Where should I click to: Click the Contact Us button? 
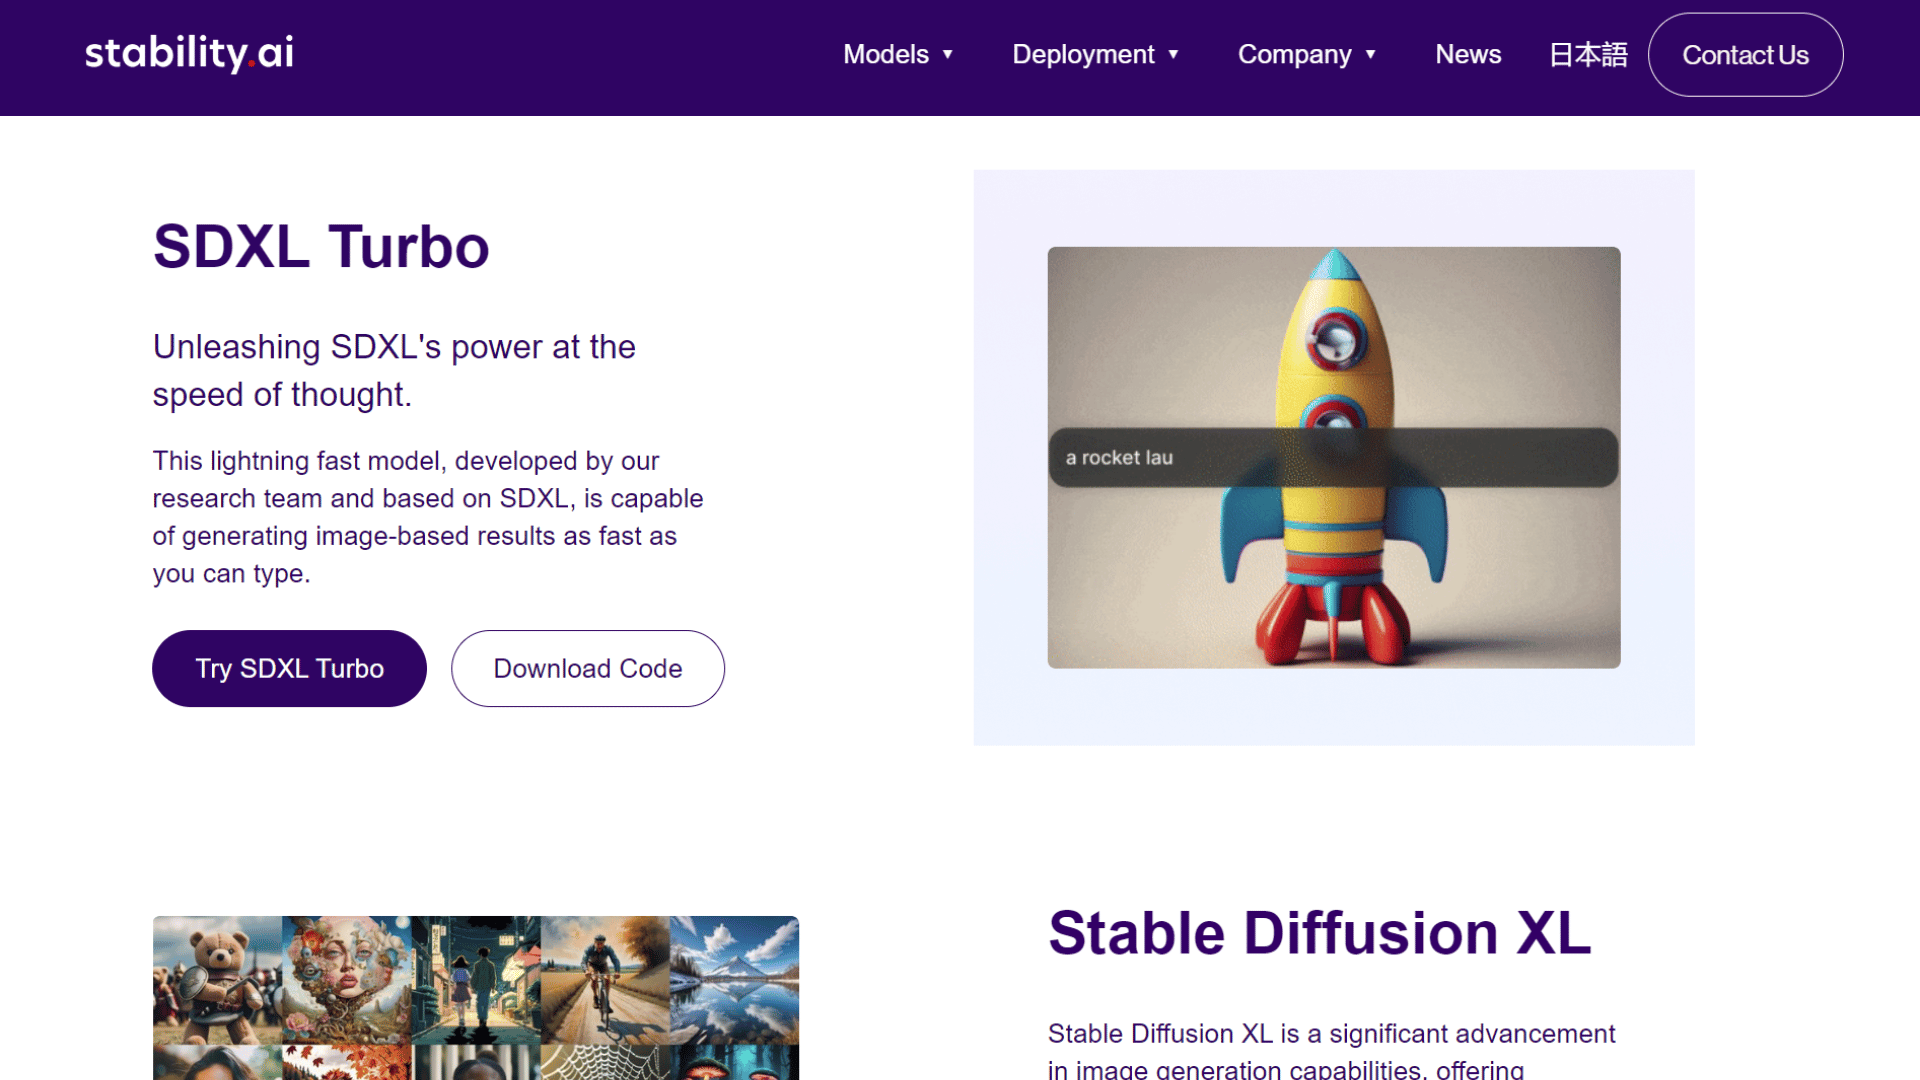point(1745,55)
